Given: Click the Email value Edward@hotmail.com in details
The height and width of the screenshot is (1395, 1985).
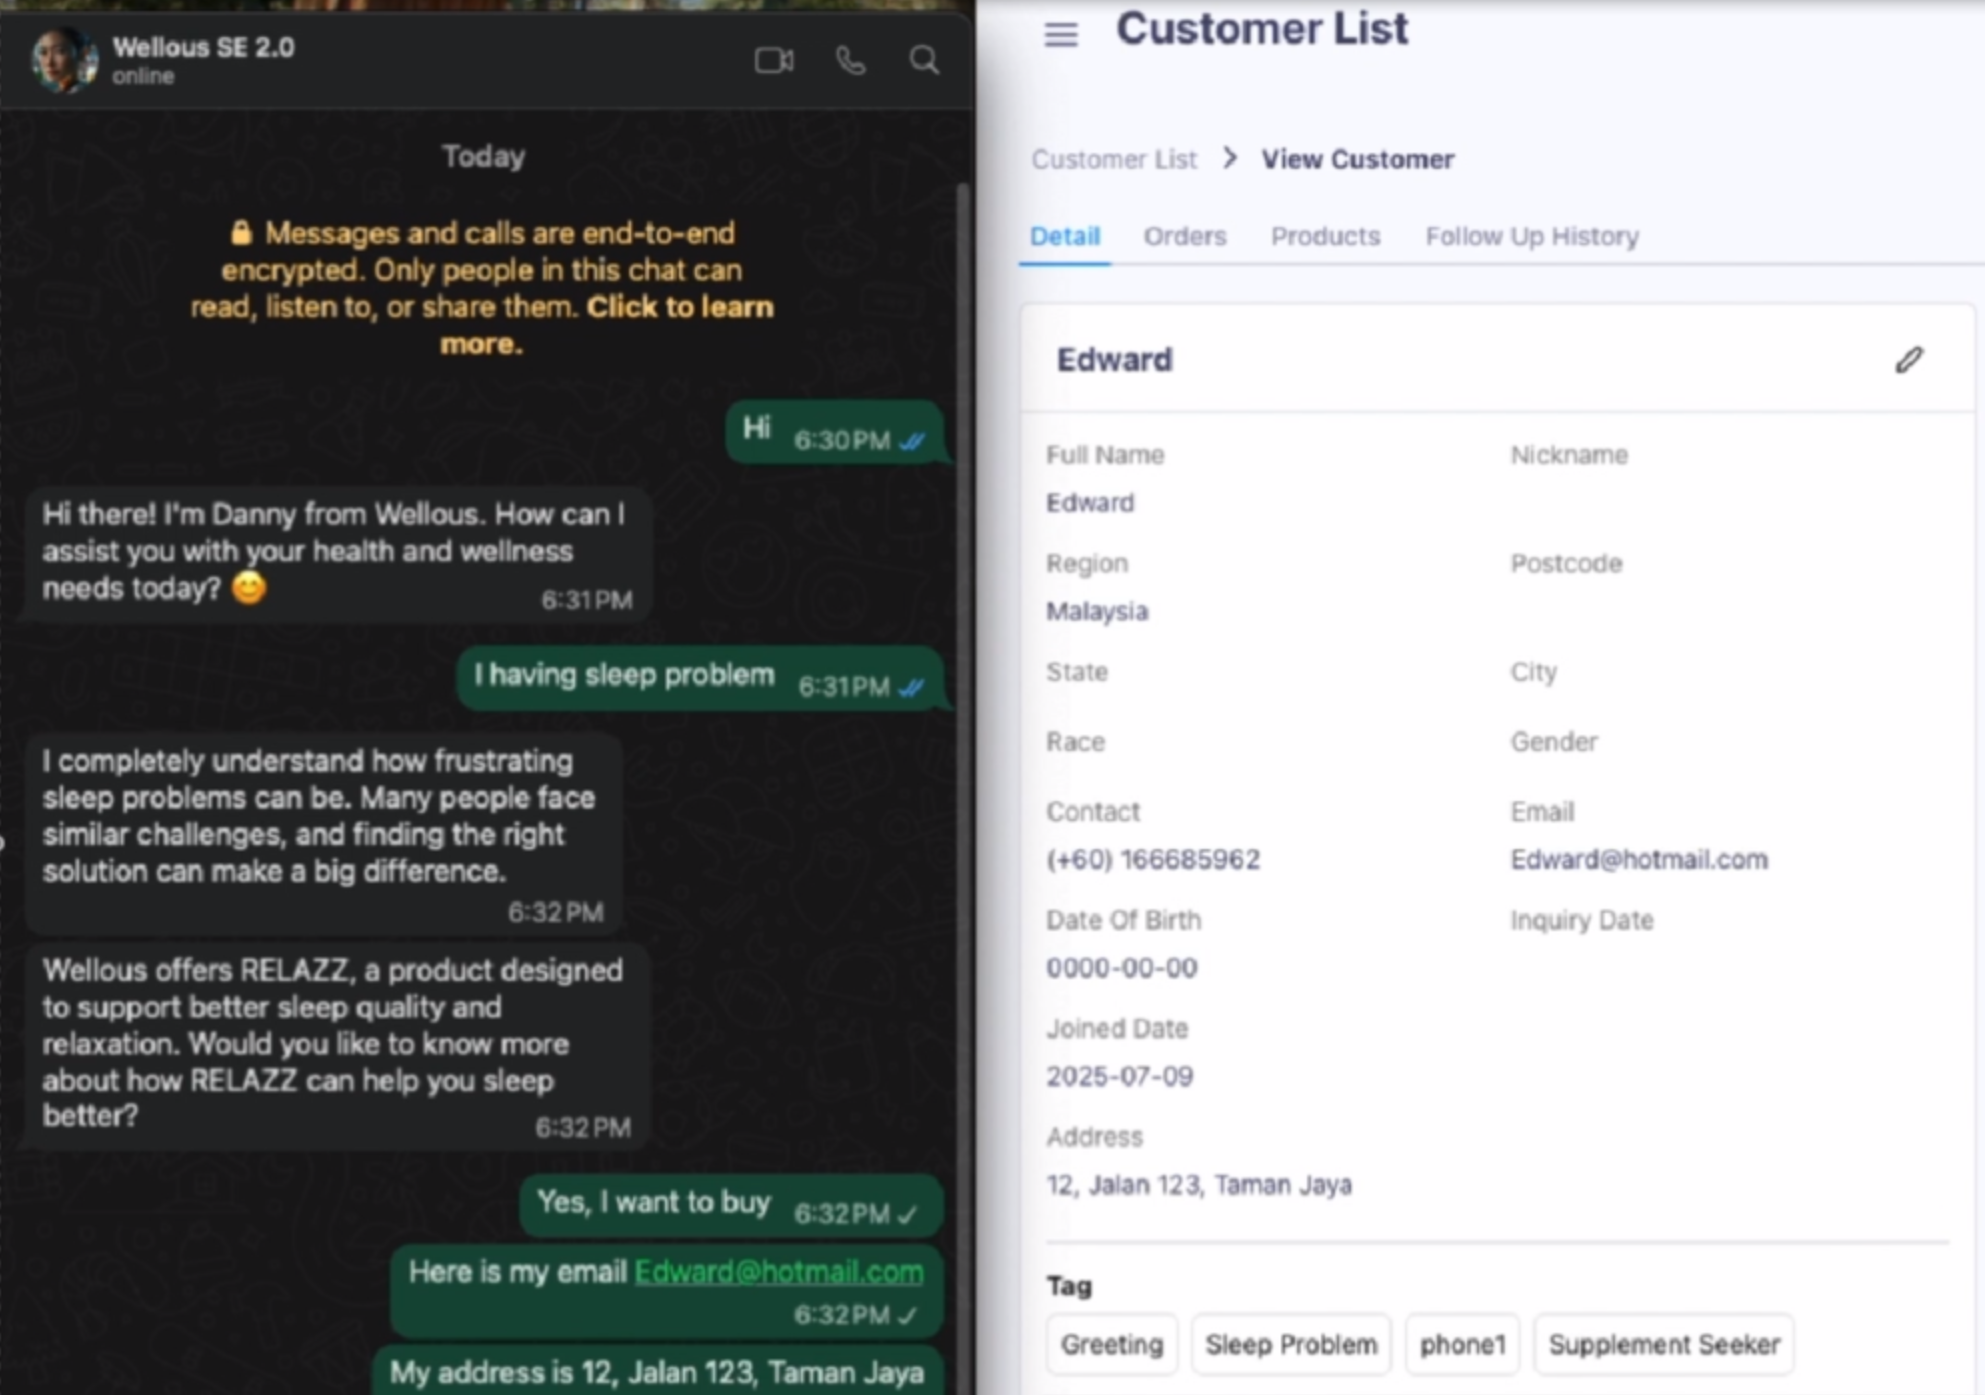Looking at the screenshot, I should (x=1639, y=859).
